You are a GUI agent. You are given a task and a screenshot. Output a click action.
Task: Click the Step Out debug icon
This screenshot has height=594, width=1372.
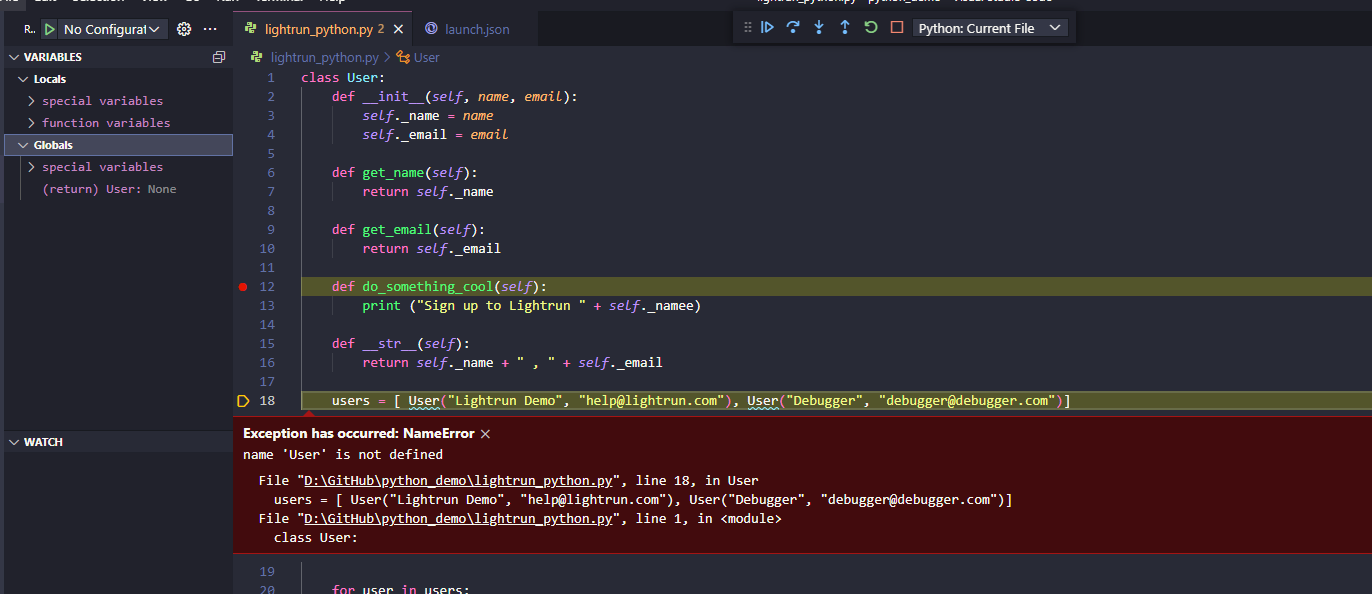(x=845, y=27)
